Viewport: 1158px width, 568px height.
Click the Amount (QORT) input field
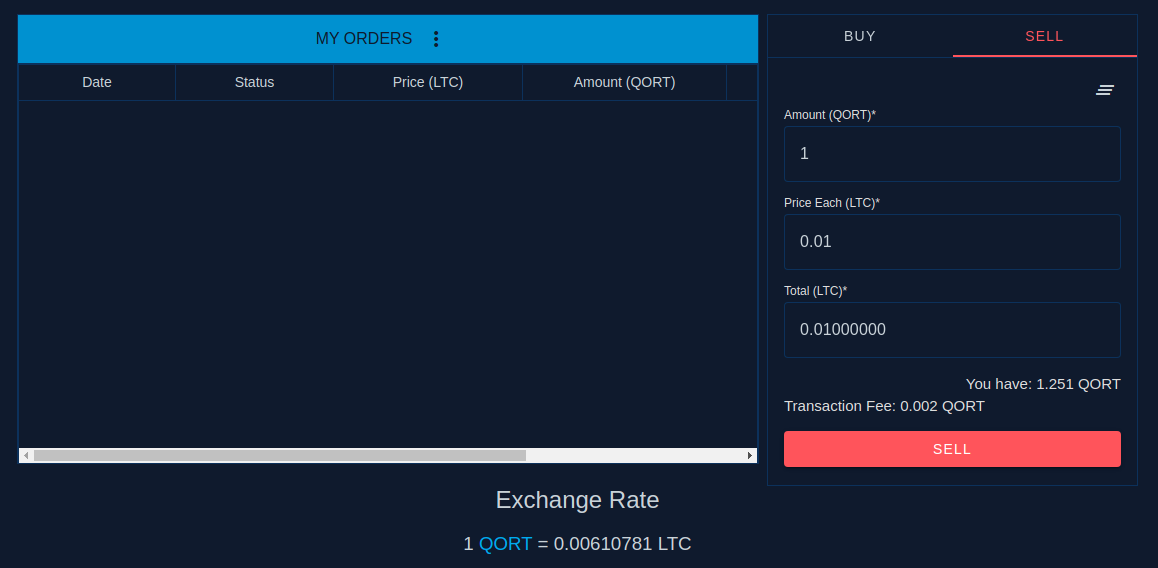tap(952, 154)
